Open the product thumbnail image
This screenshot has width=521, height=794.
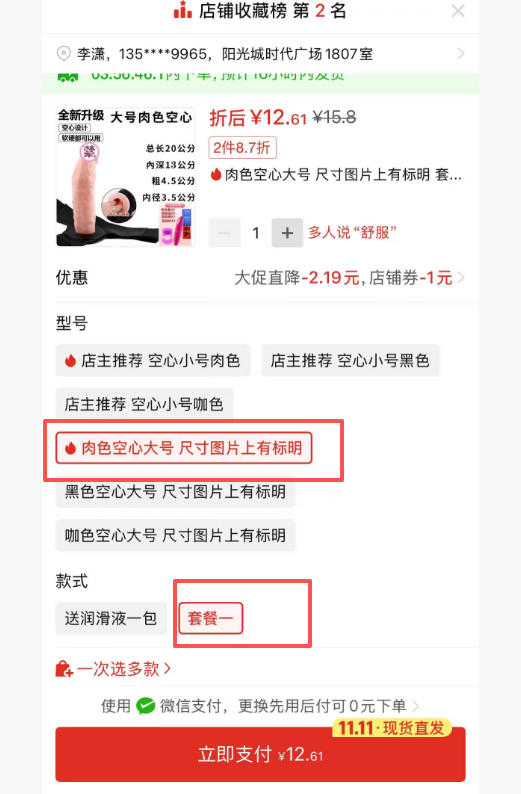pos(126,177)
